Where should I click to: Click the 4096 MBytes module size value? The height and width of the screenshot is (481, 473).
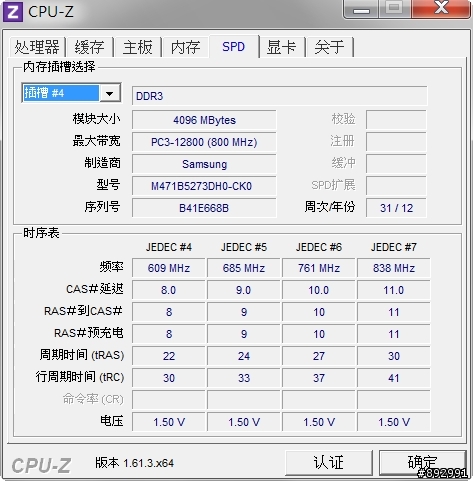[204, 120]
